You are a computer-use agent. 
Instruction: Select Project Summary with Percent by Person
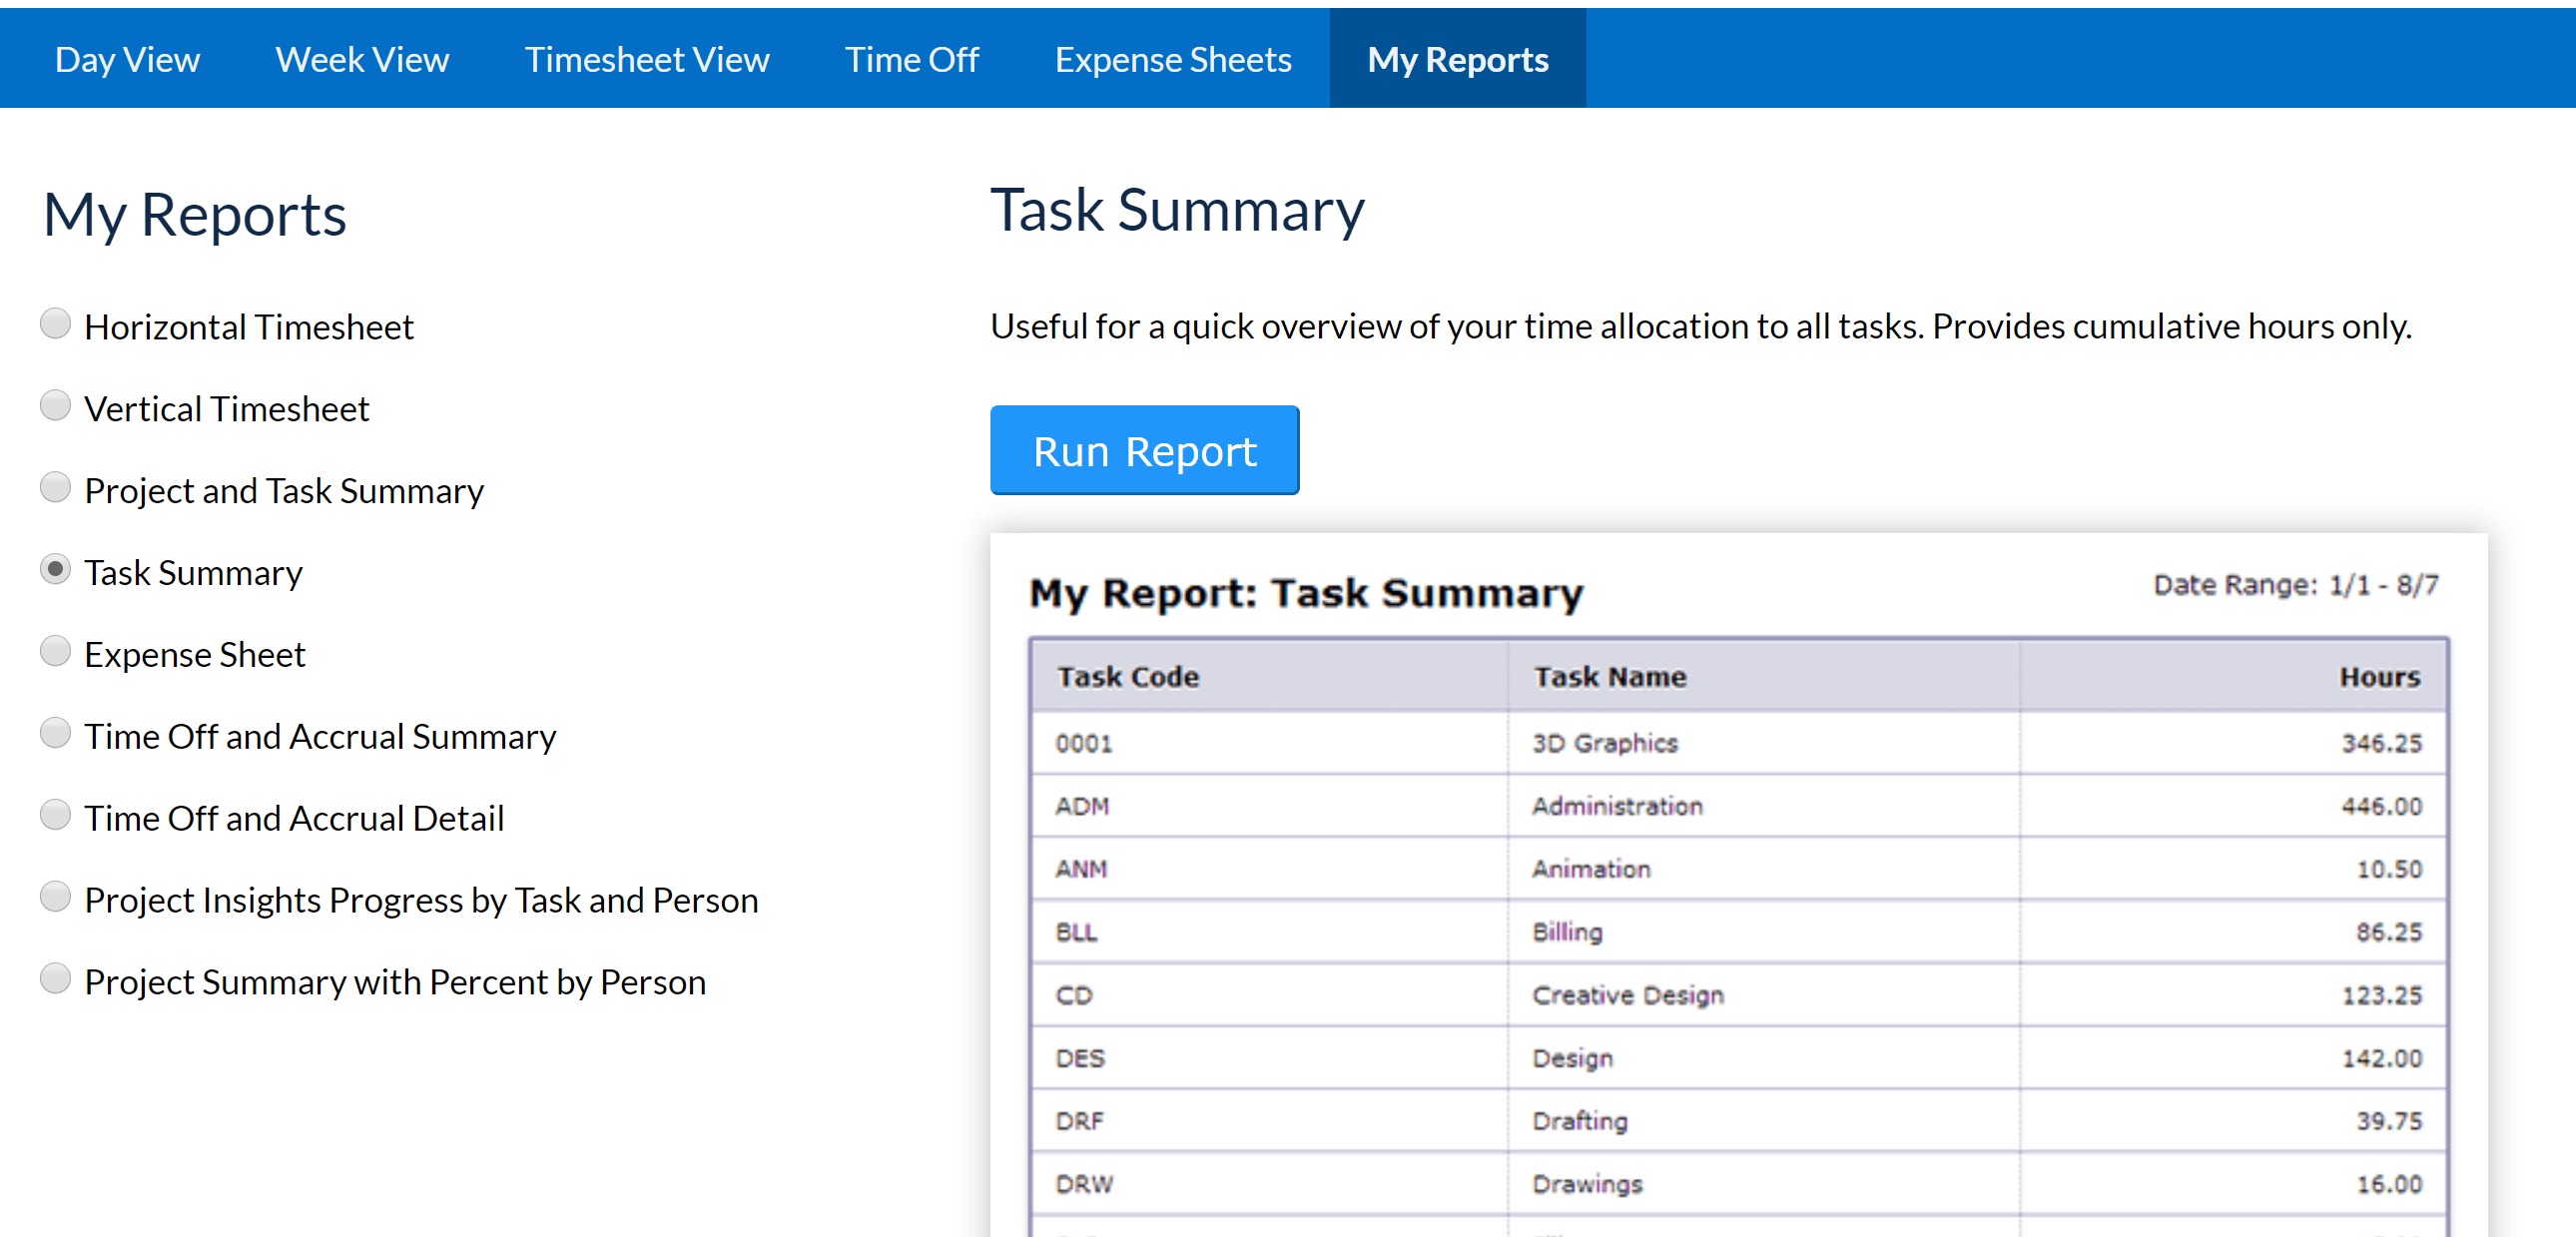click(x=56, y=978)
